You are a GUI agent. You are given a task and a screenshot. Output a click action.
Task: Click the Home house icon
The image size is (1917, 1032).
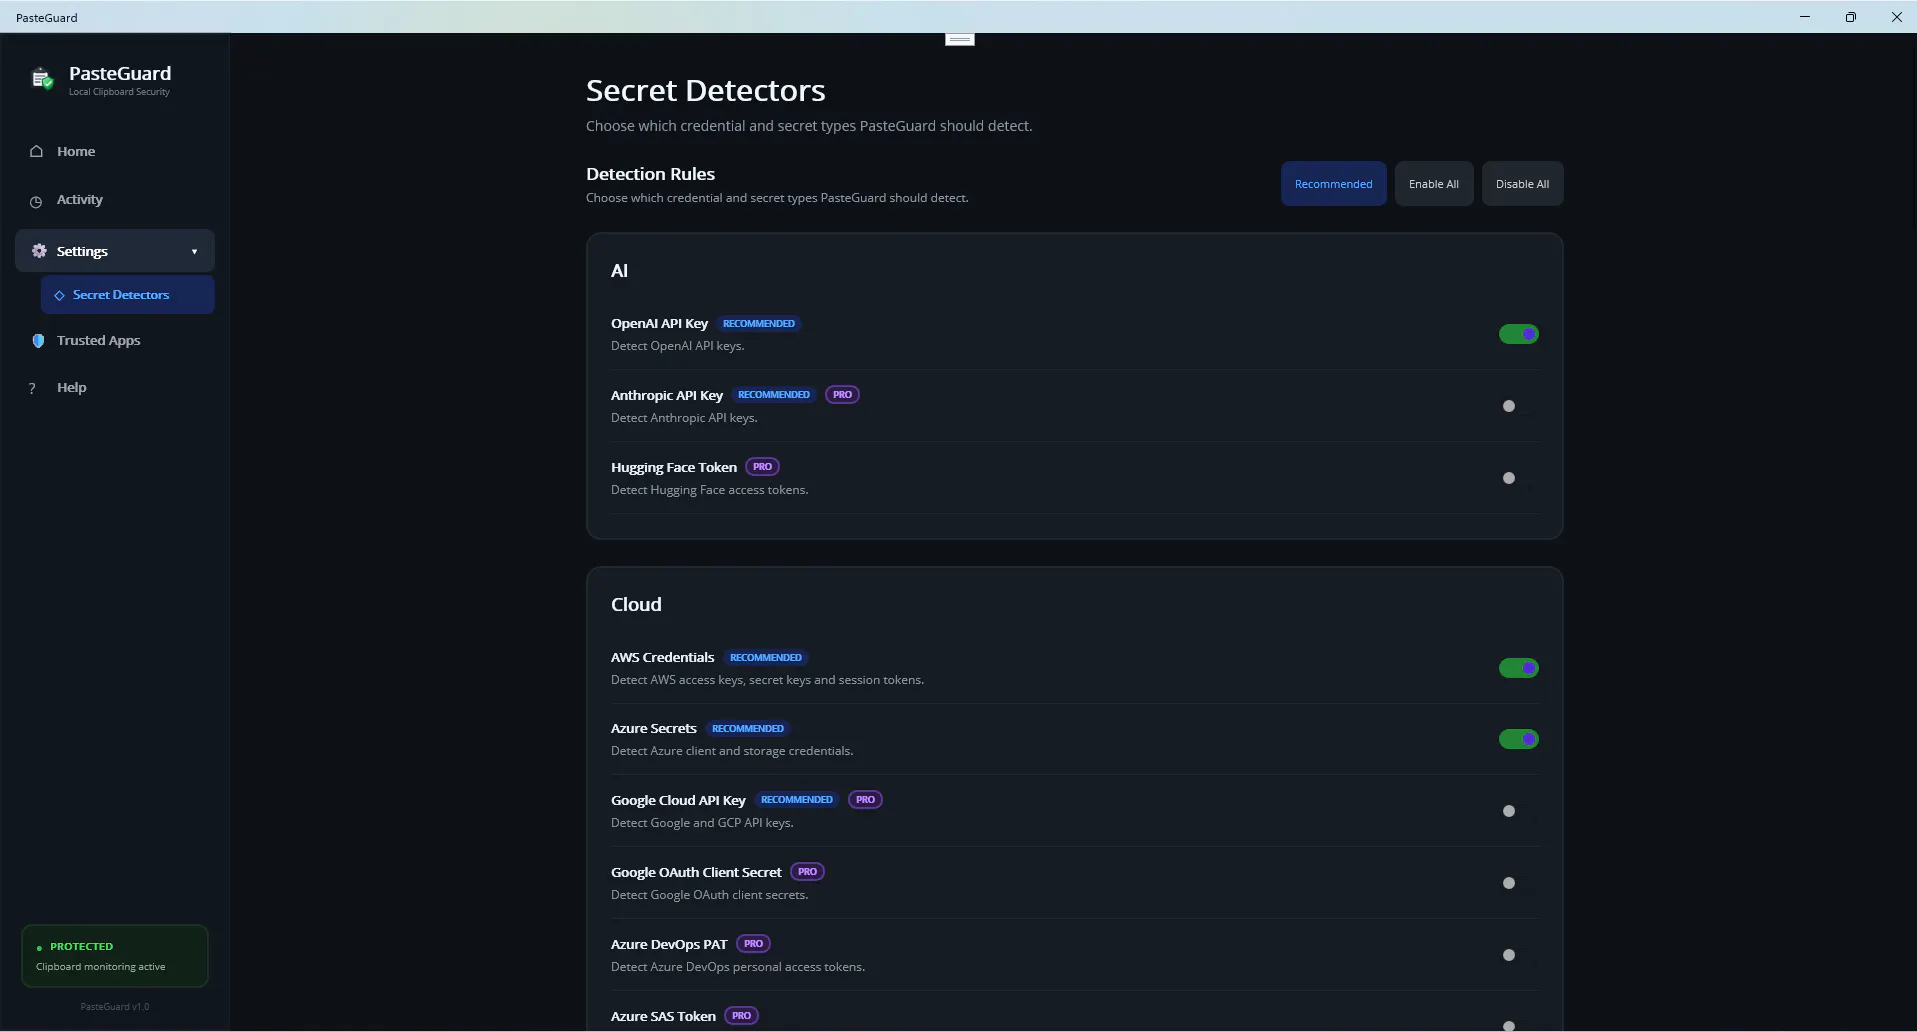pos(37,151)
